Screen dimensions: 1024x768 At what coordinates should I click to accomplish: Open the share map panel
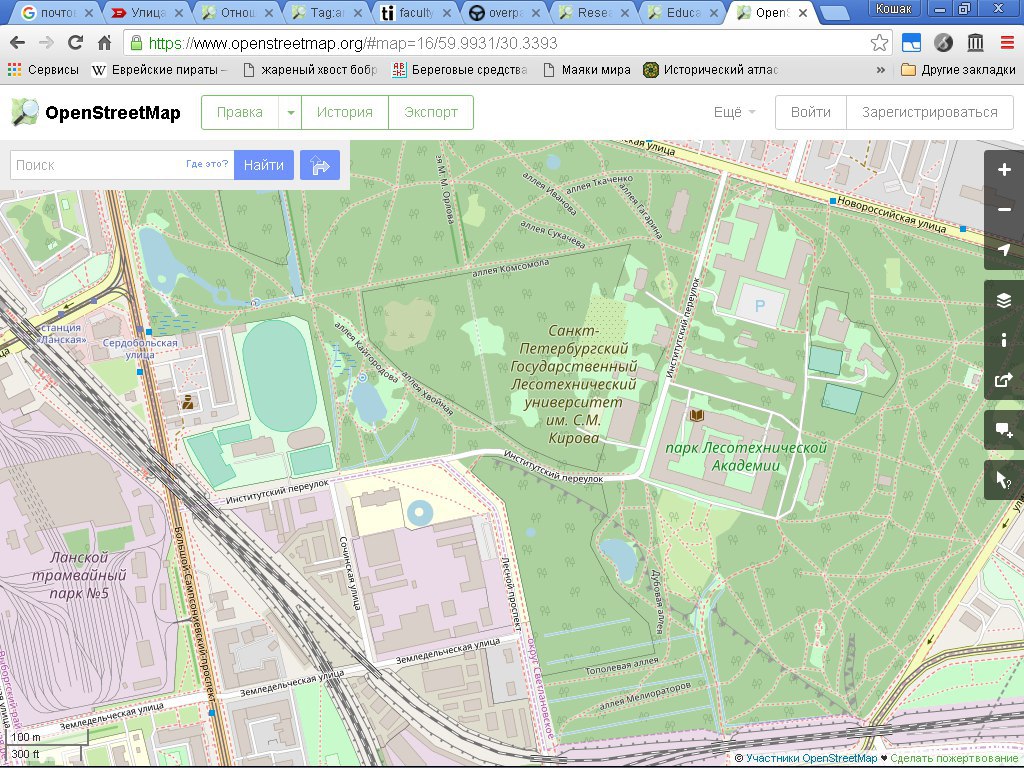pyautogui.click(x=1004, y=380)
